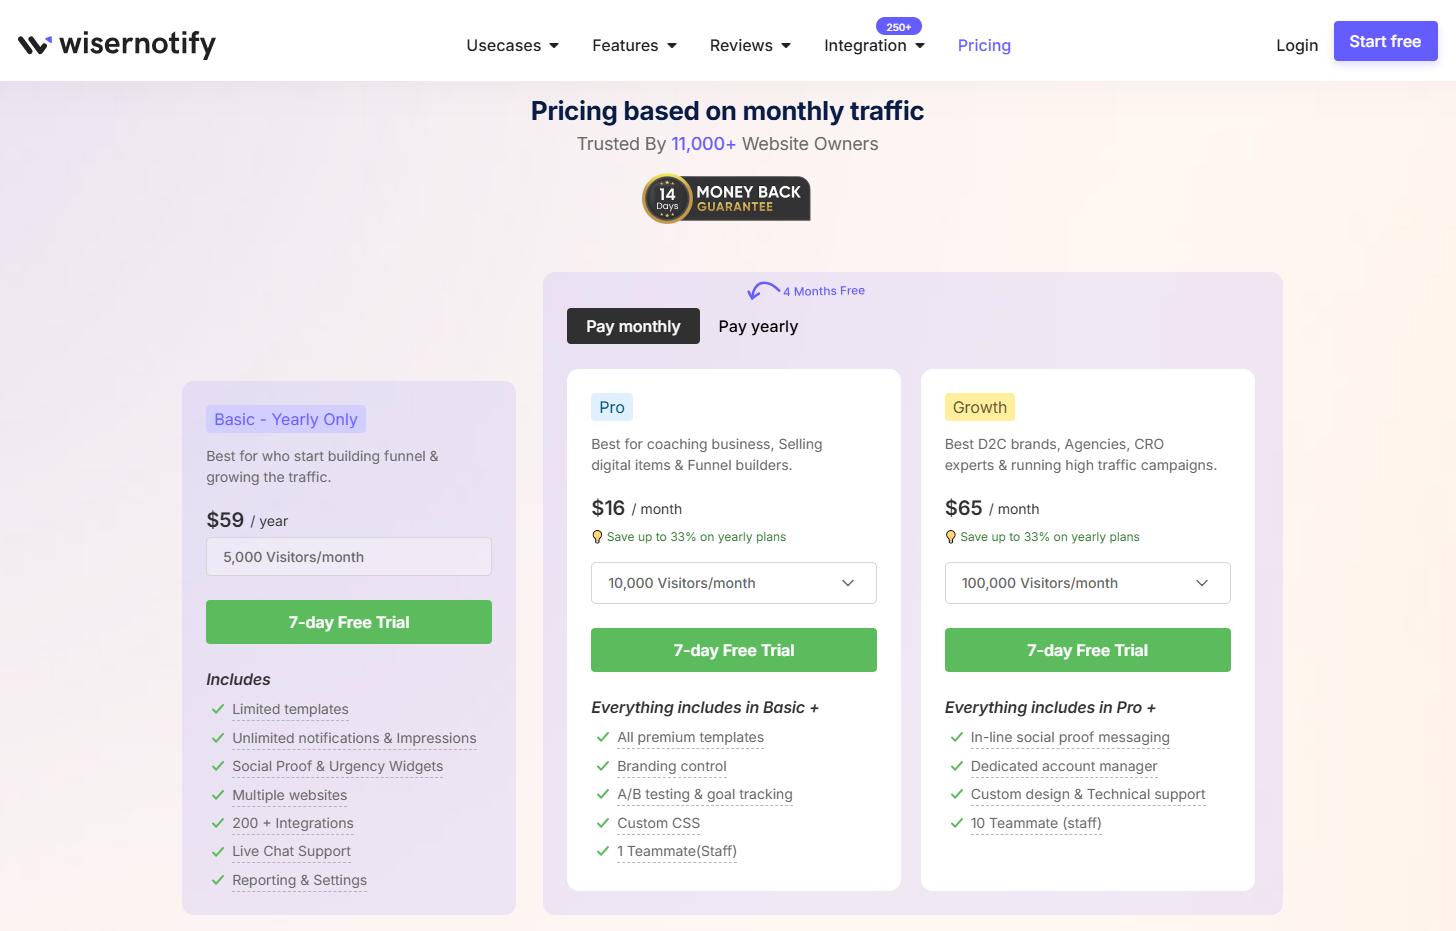The image size is (1456, 931).
Task: Open the 100,000 Visitors/month dropdown in Growth
Action: 1087,583
